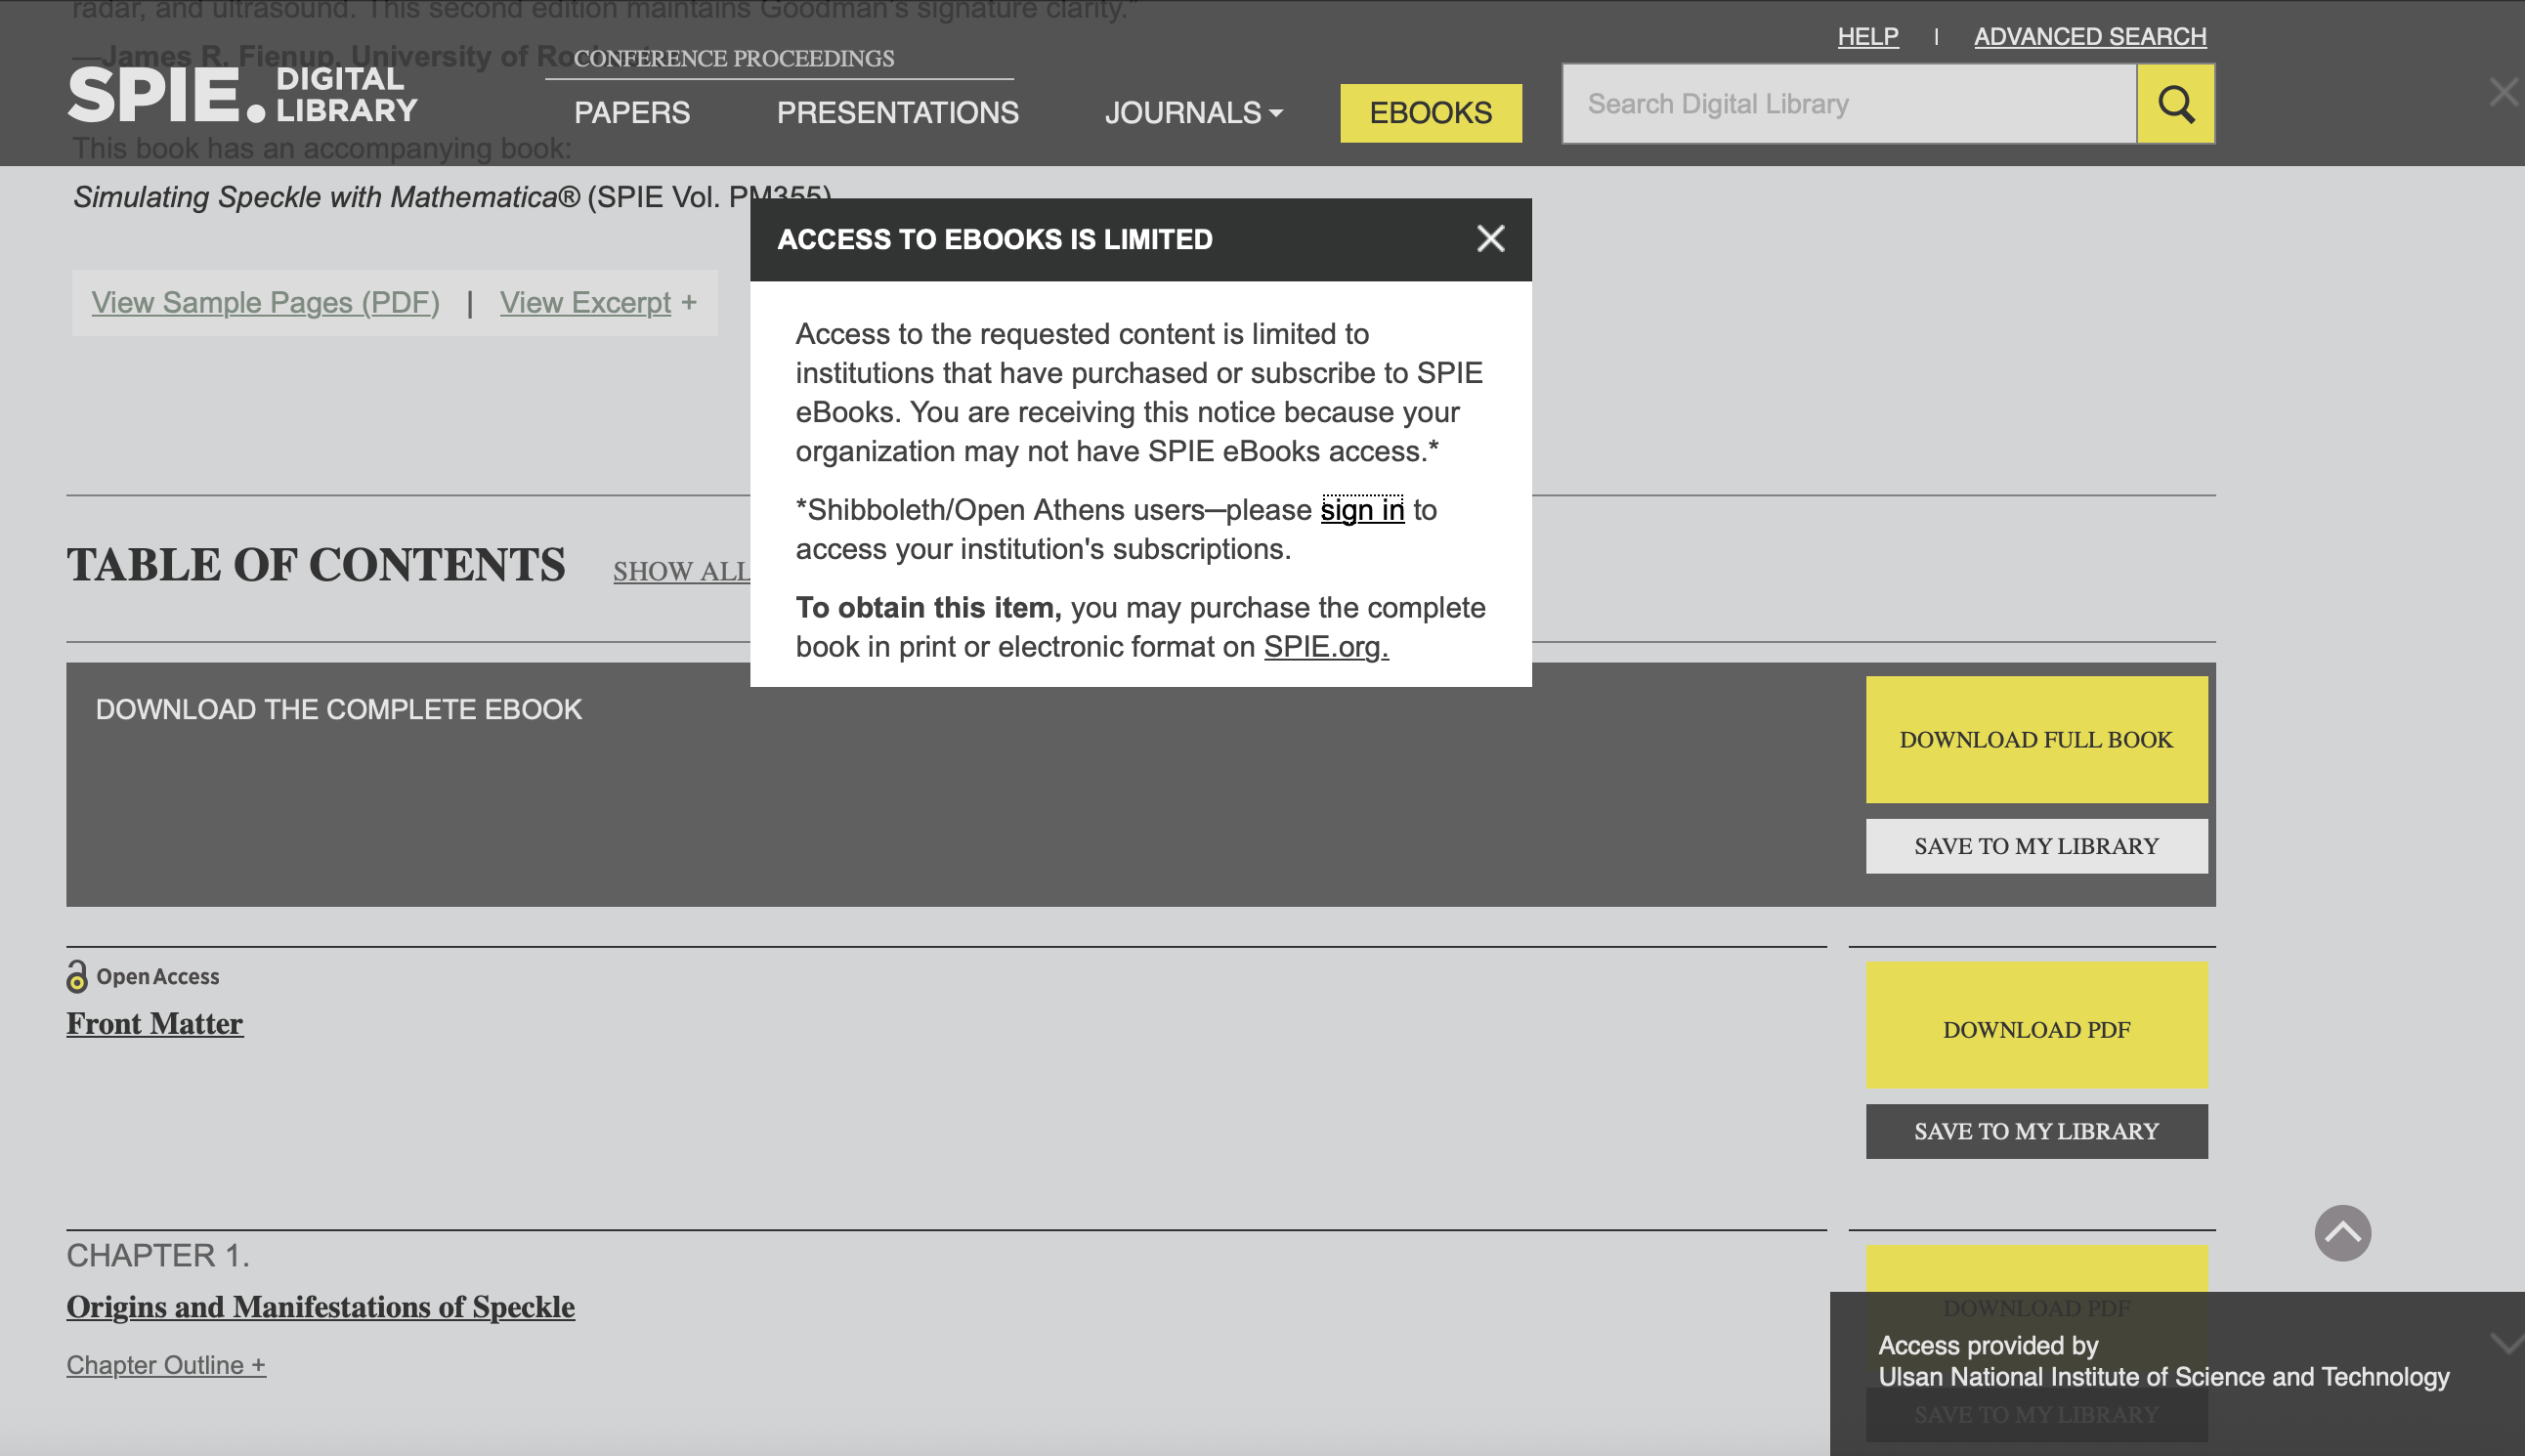Image resolution: width=2525 pixels, height=1456 pixels.
Task: Expand the View Excerpt section
Action: (x=598, y=303)
